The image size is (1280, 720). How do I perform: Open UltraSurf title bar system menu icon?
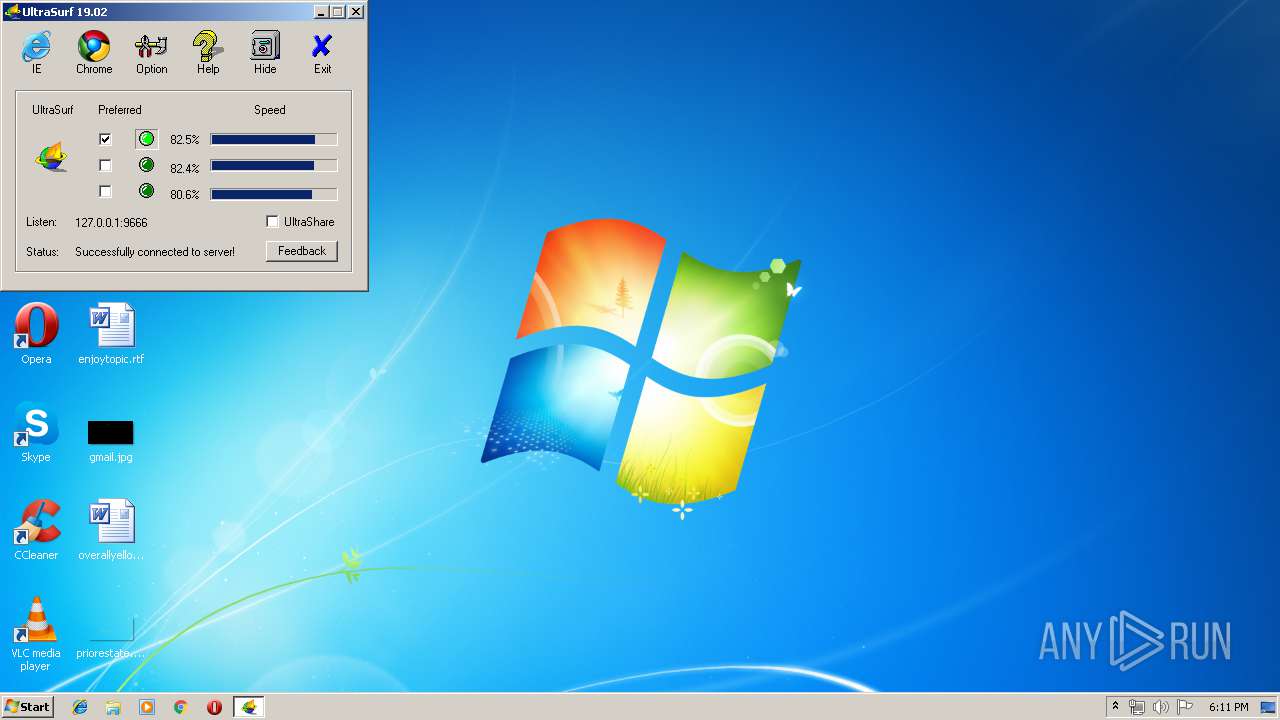point(13,12)
